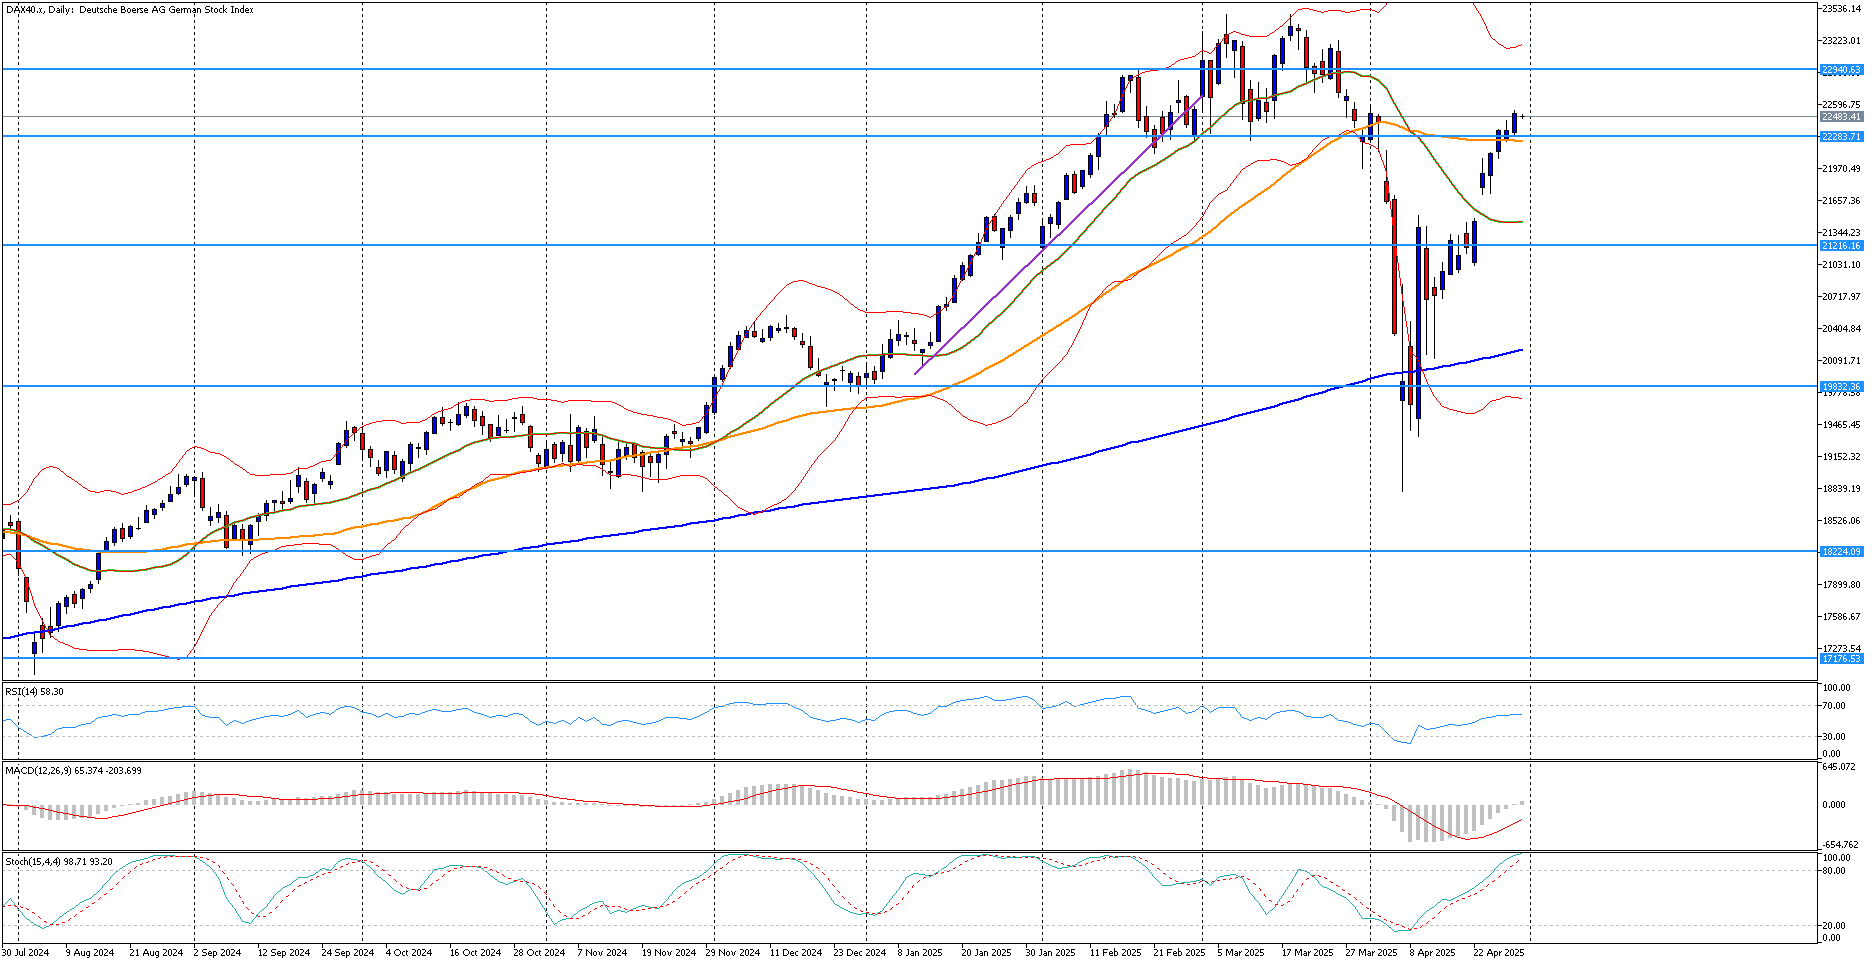Select the 18224.09 horizontal line price tag
The width and height of the screenshot is (1875, 964).
click(1841, 551)
